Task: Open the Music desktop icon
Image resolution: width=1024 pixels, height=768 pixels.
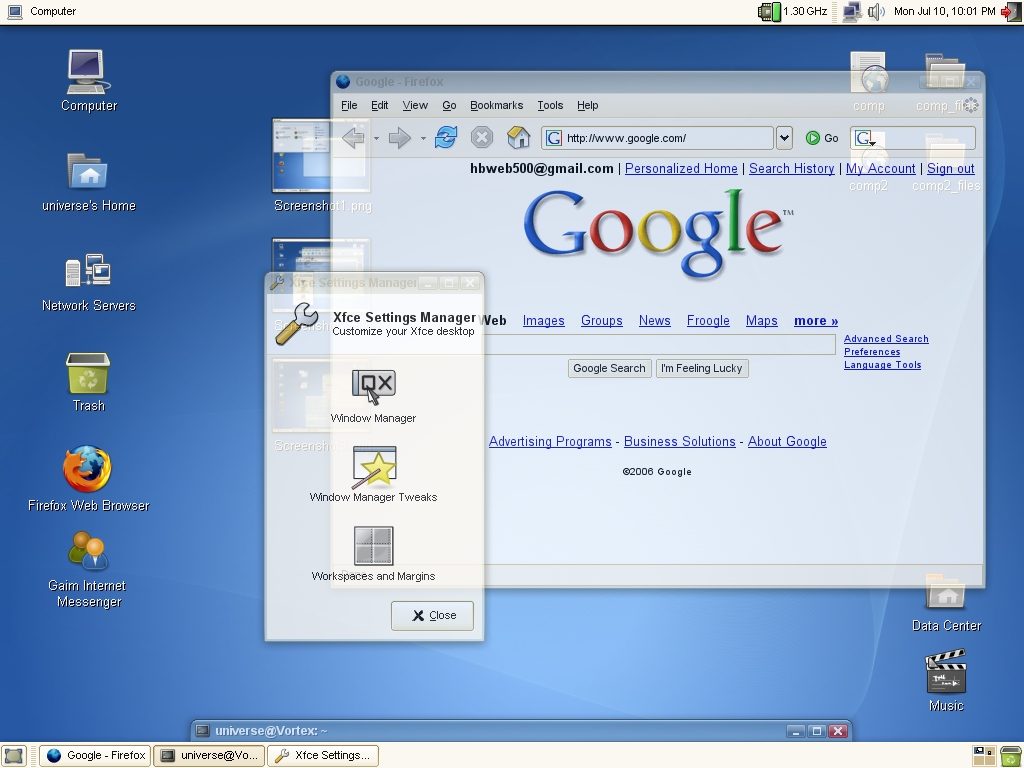Action: (x=946, y=680)
